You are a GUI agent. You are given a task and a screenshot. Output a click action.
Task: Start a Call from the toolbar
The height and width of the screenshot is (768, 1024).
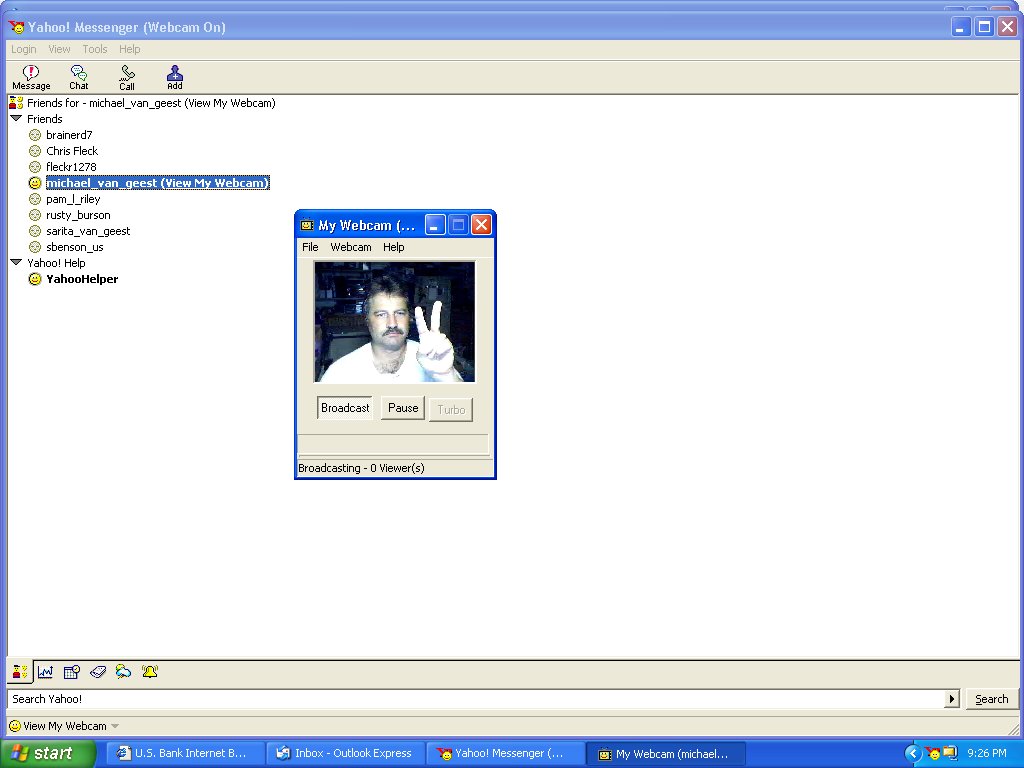coord(127,77)
